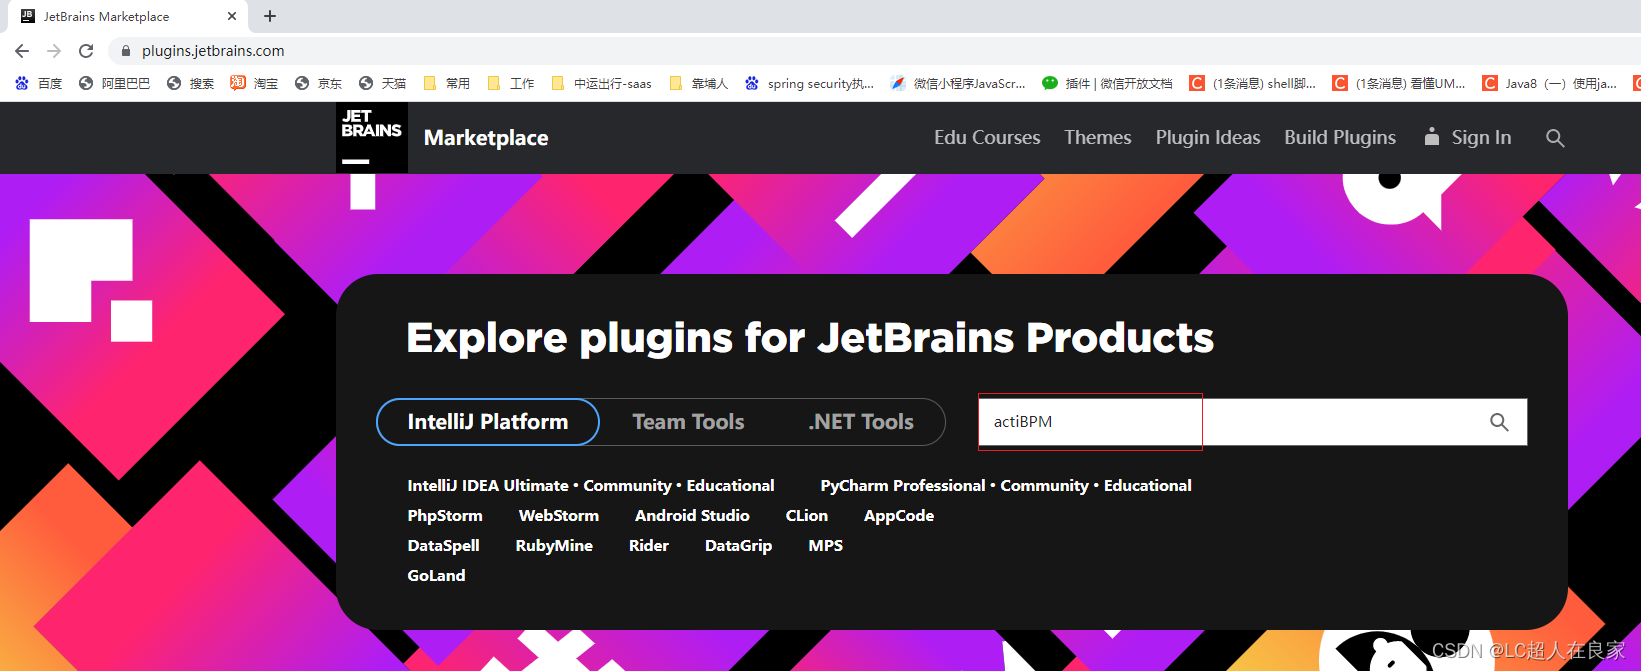Image resolution: width=1641 pixels, height=671 pixels.
Task: Open the 天猫 bookmark
Action: tap(382, 84)
